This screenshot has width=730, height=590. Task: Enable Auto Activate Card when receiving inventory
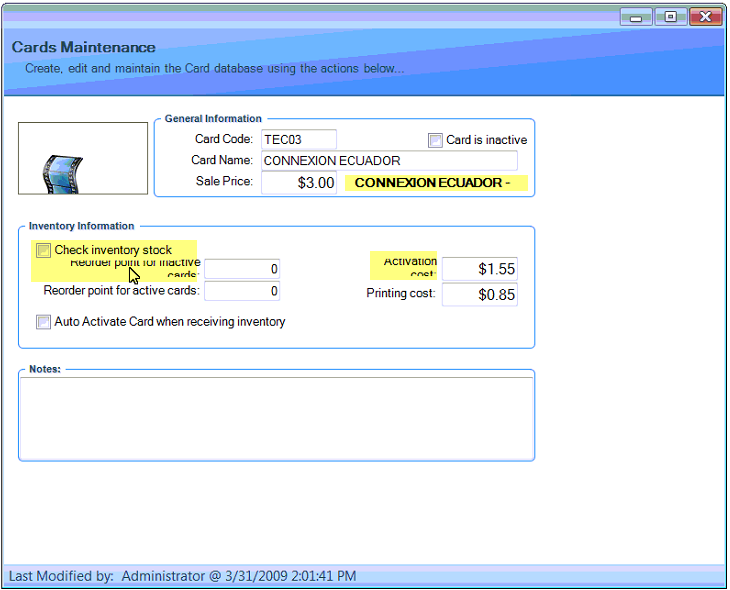[43, 322]
